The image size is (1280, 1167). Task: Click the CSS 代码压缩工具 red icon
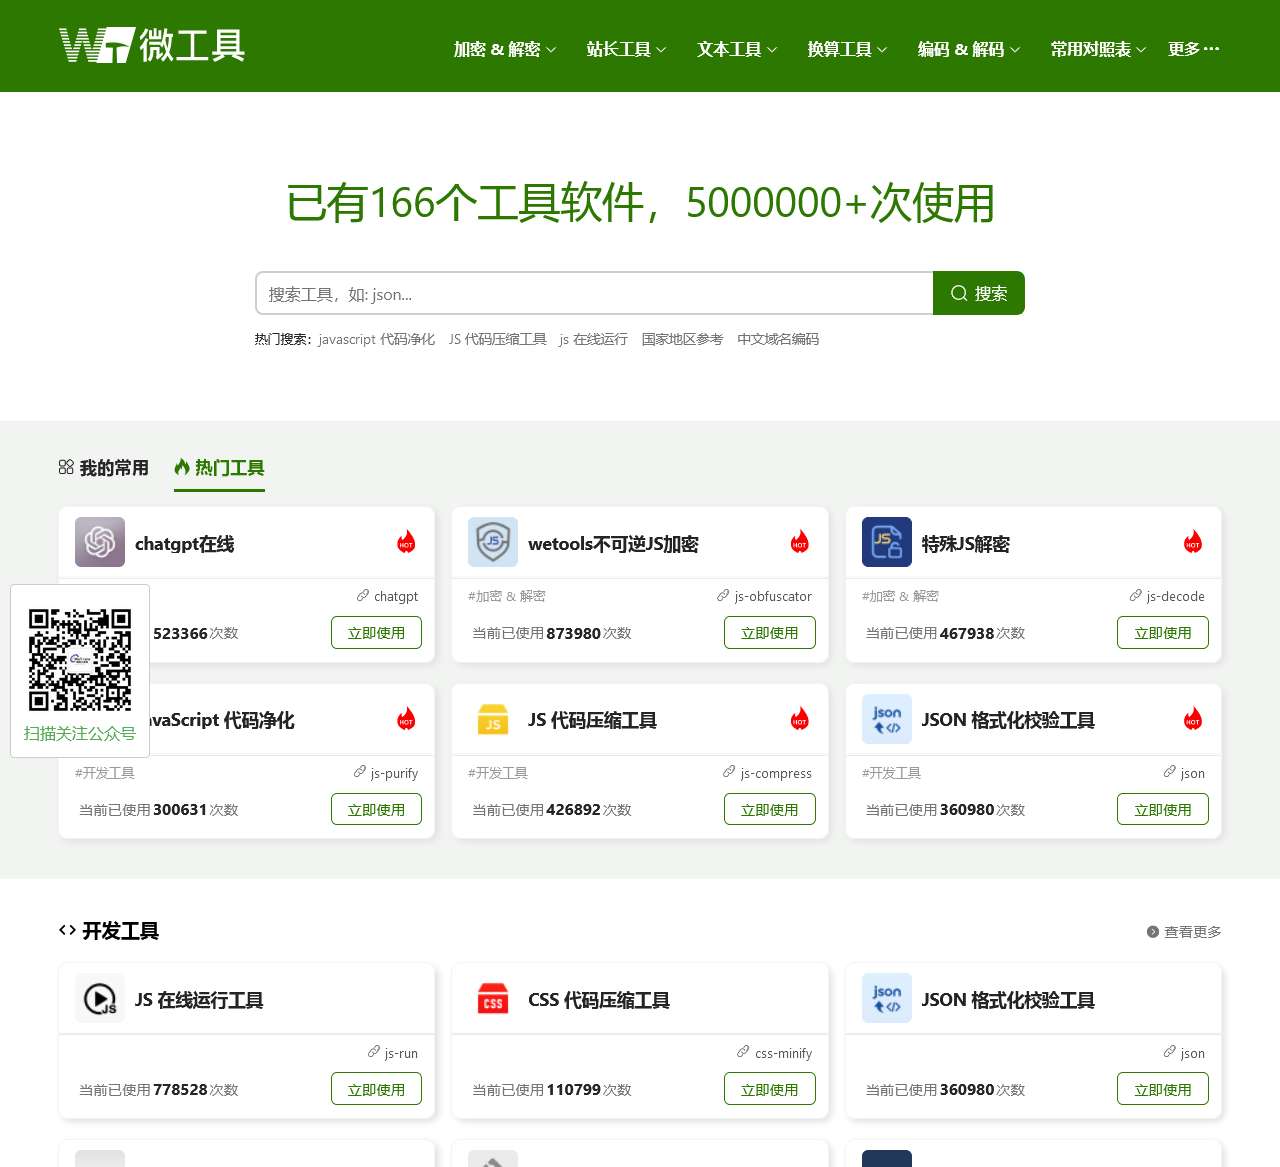coord(493,999)
